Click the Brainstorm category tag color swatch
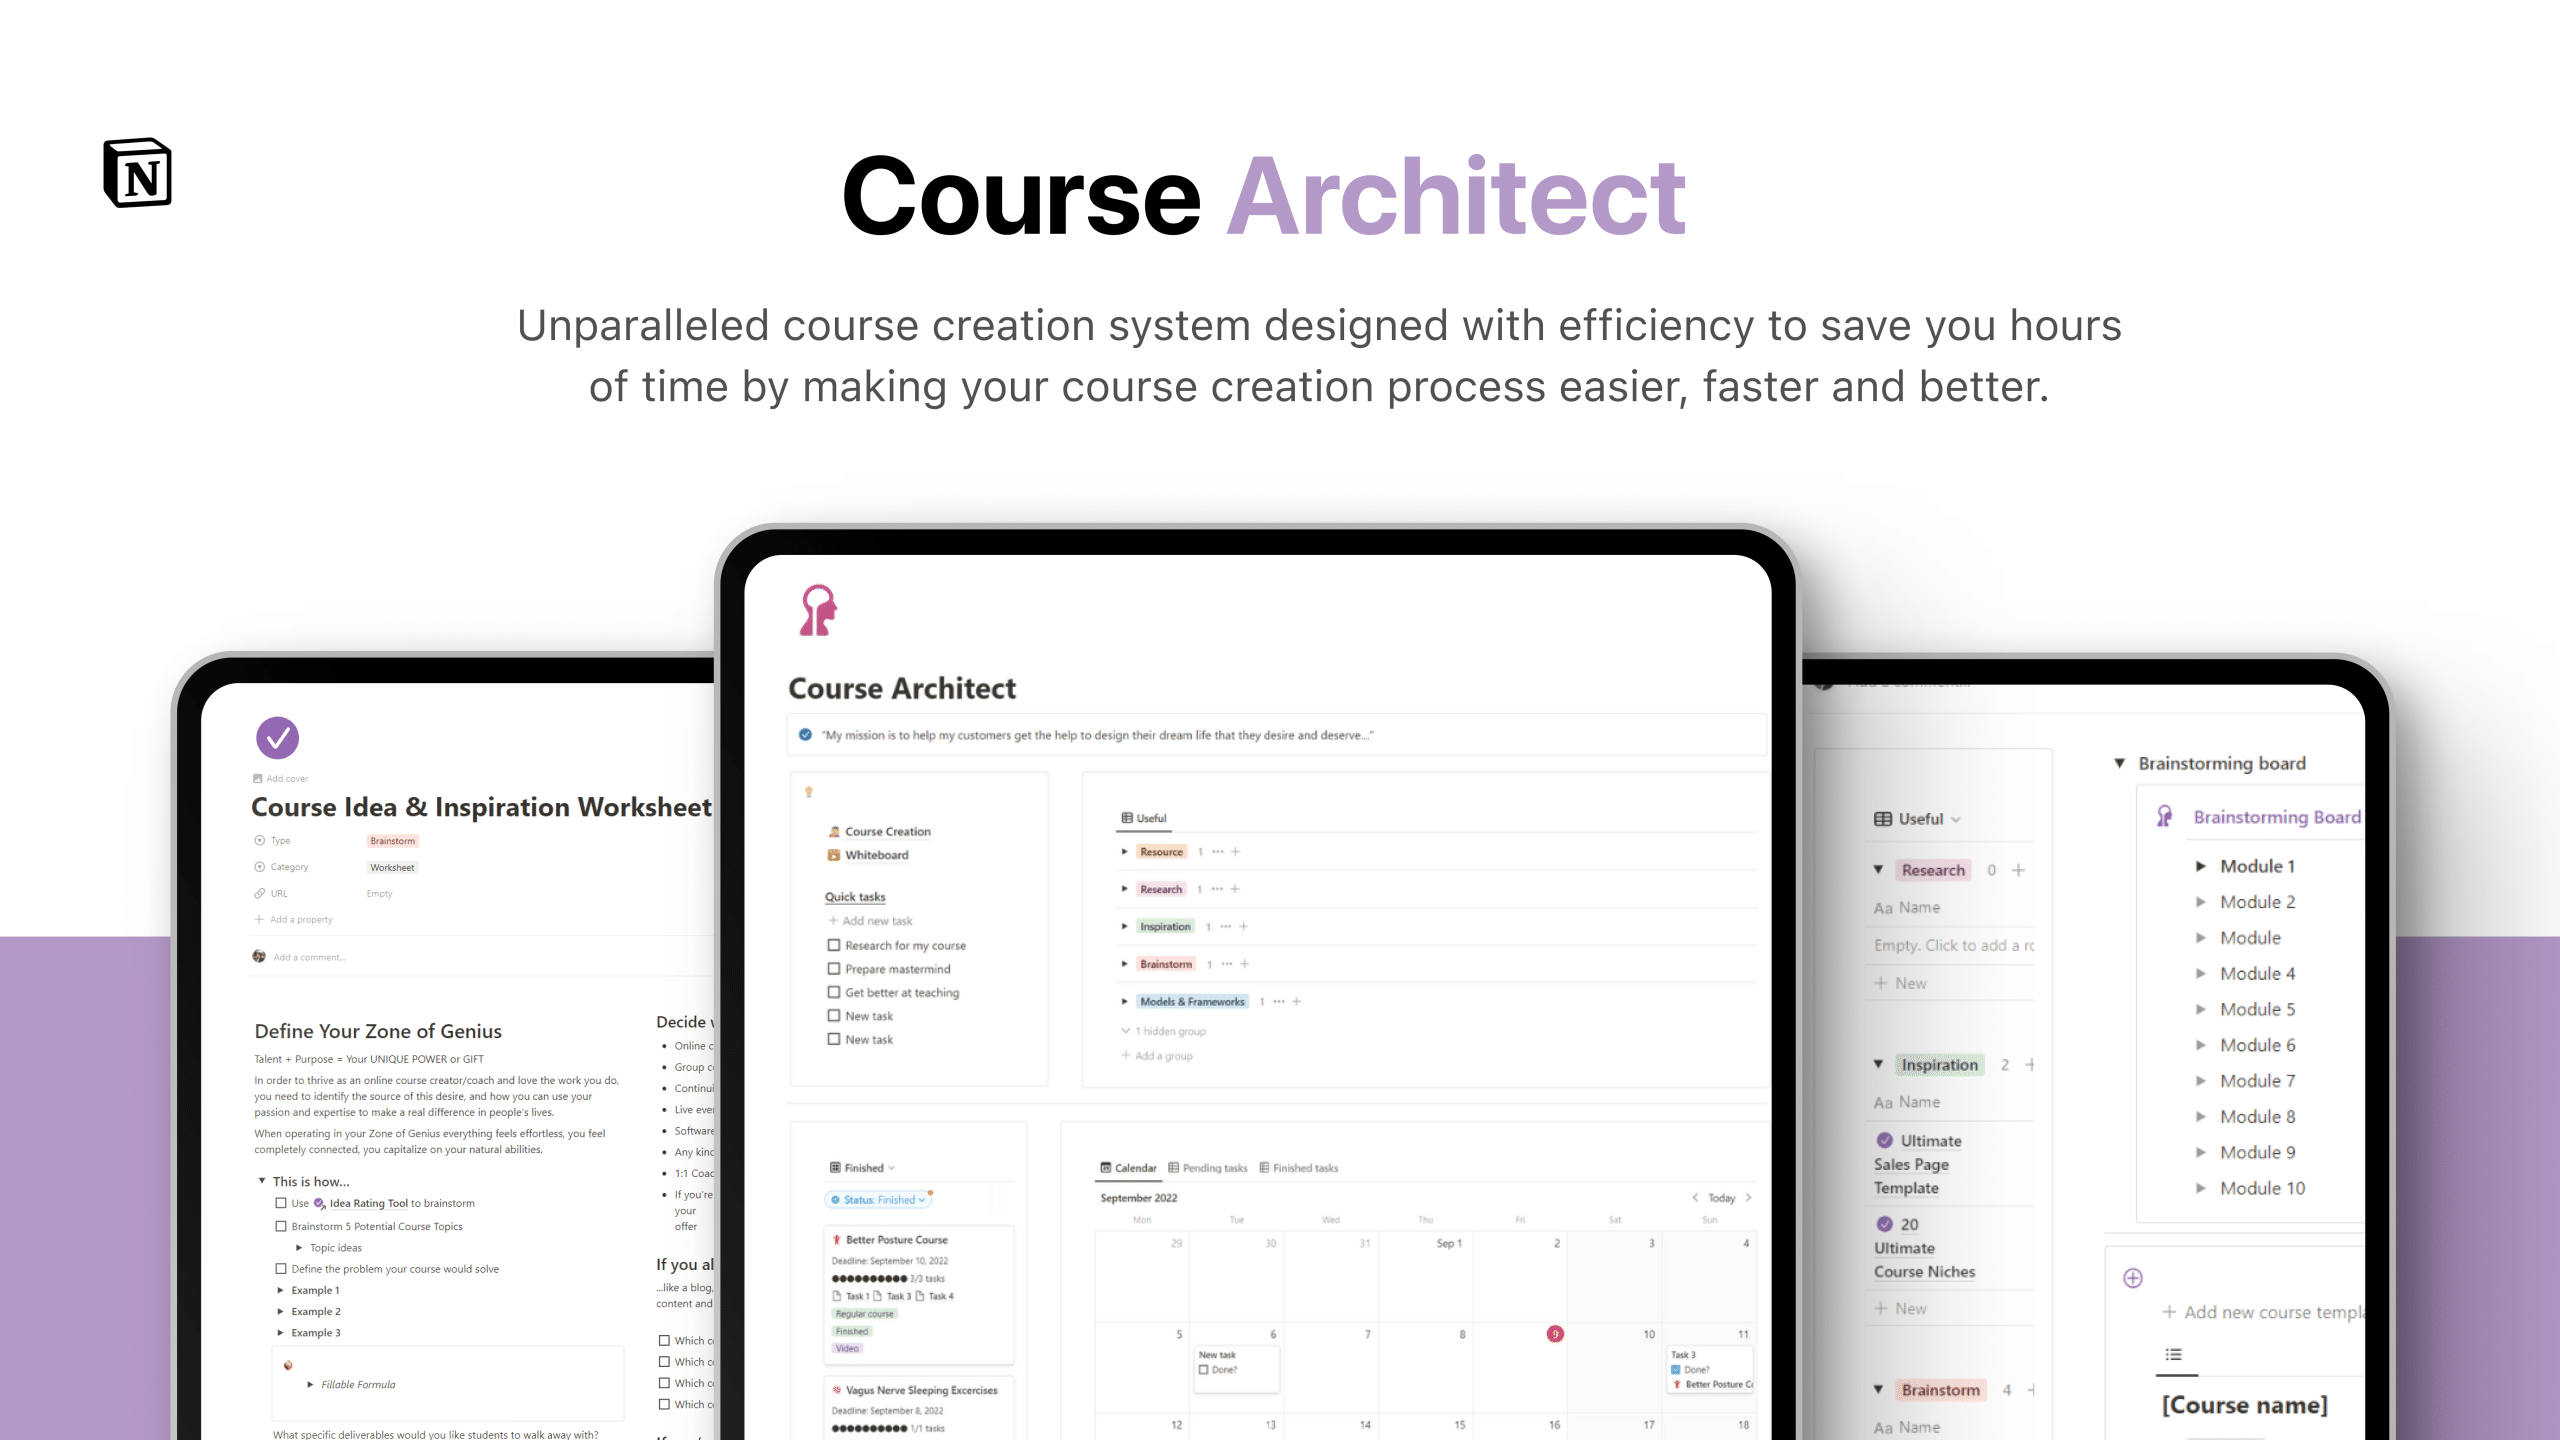The height and width of the screenshot is (1440, 2560). [390, 840]
